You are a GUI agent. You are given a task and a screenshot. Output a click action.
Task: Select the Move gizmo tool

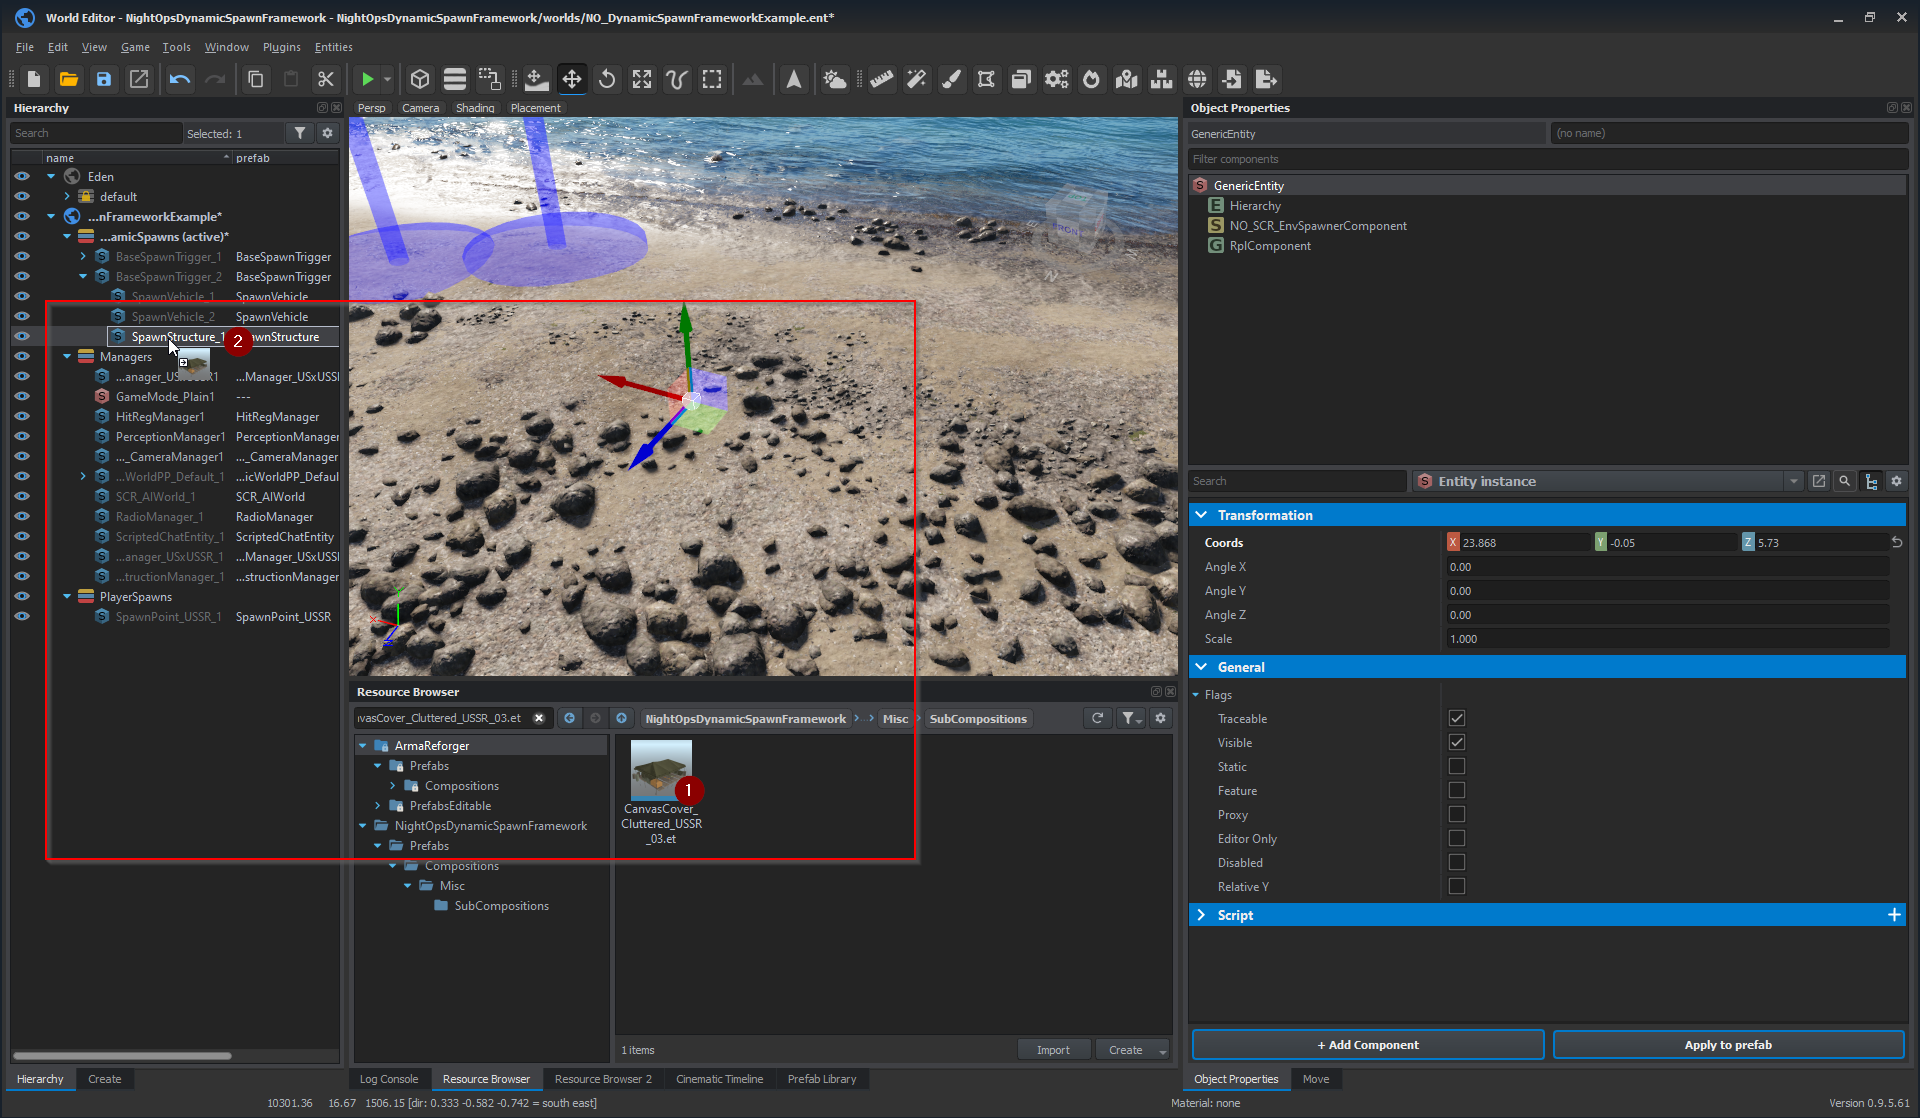[x=572, y=79]
